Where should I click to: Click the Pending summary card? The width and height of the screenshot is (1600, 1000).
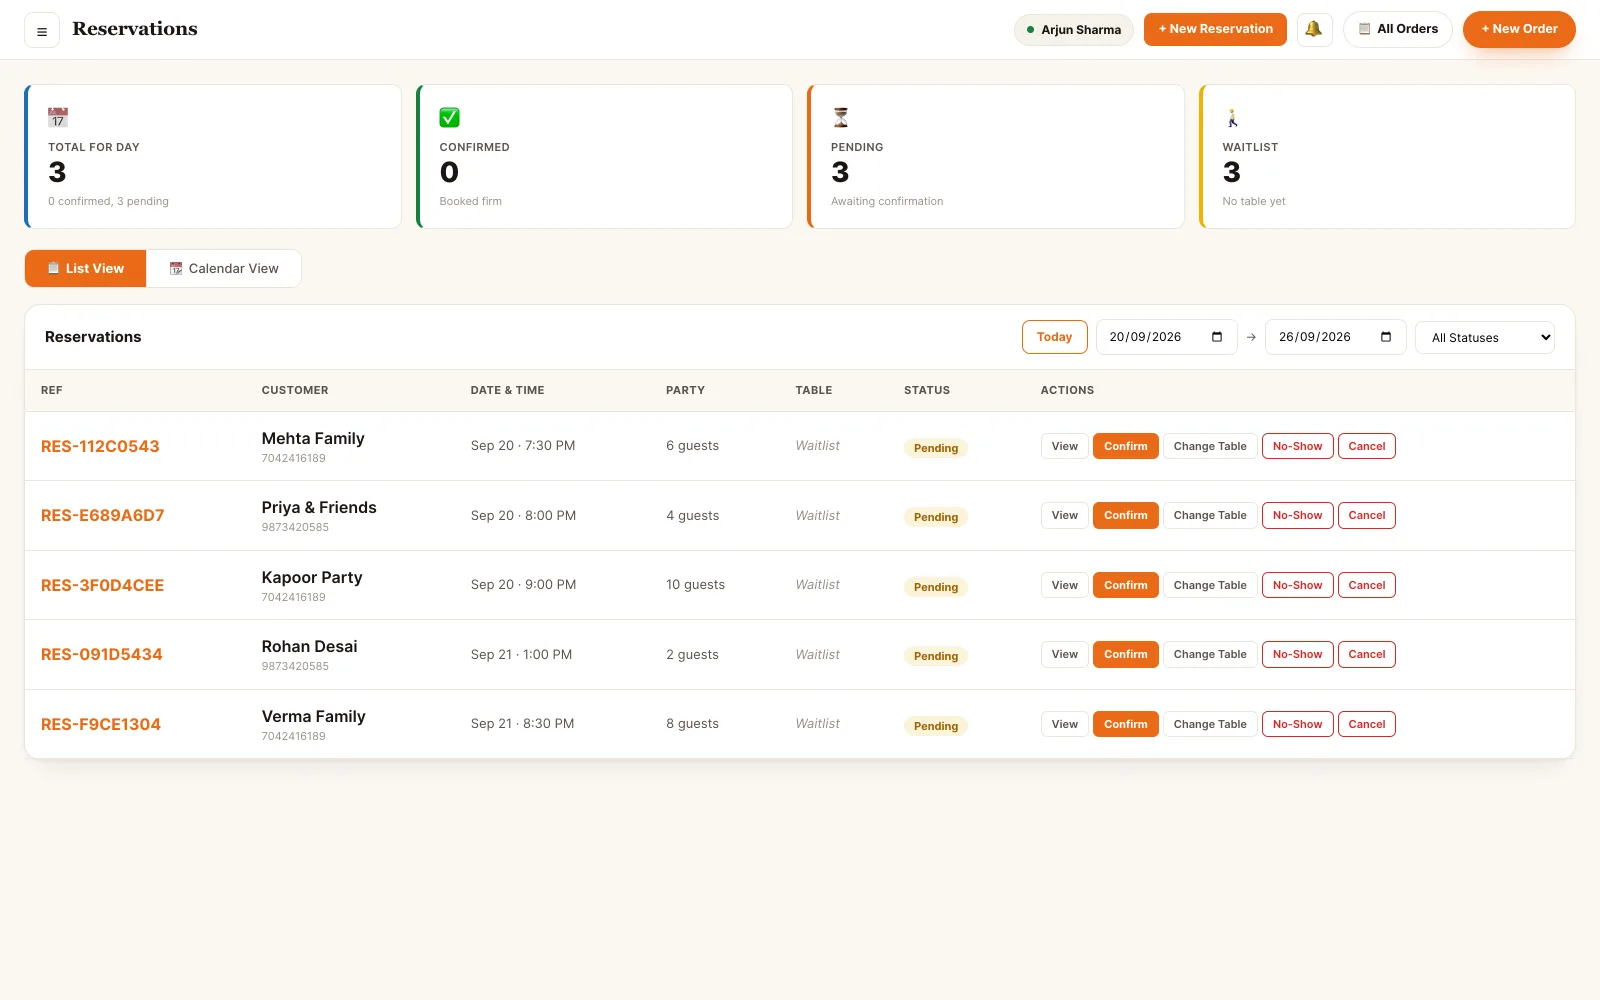point(996,157)
